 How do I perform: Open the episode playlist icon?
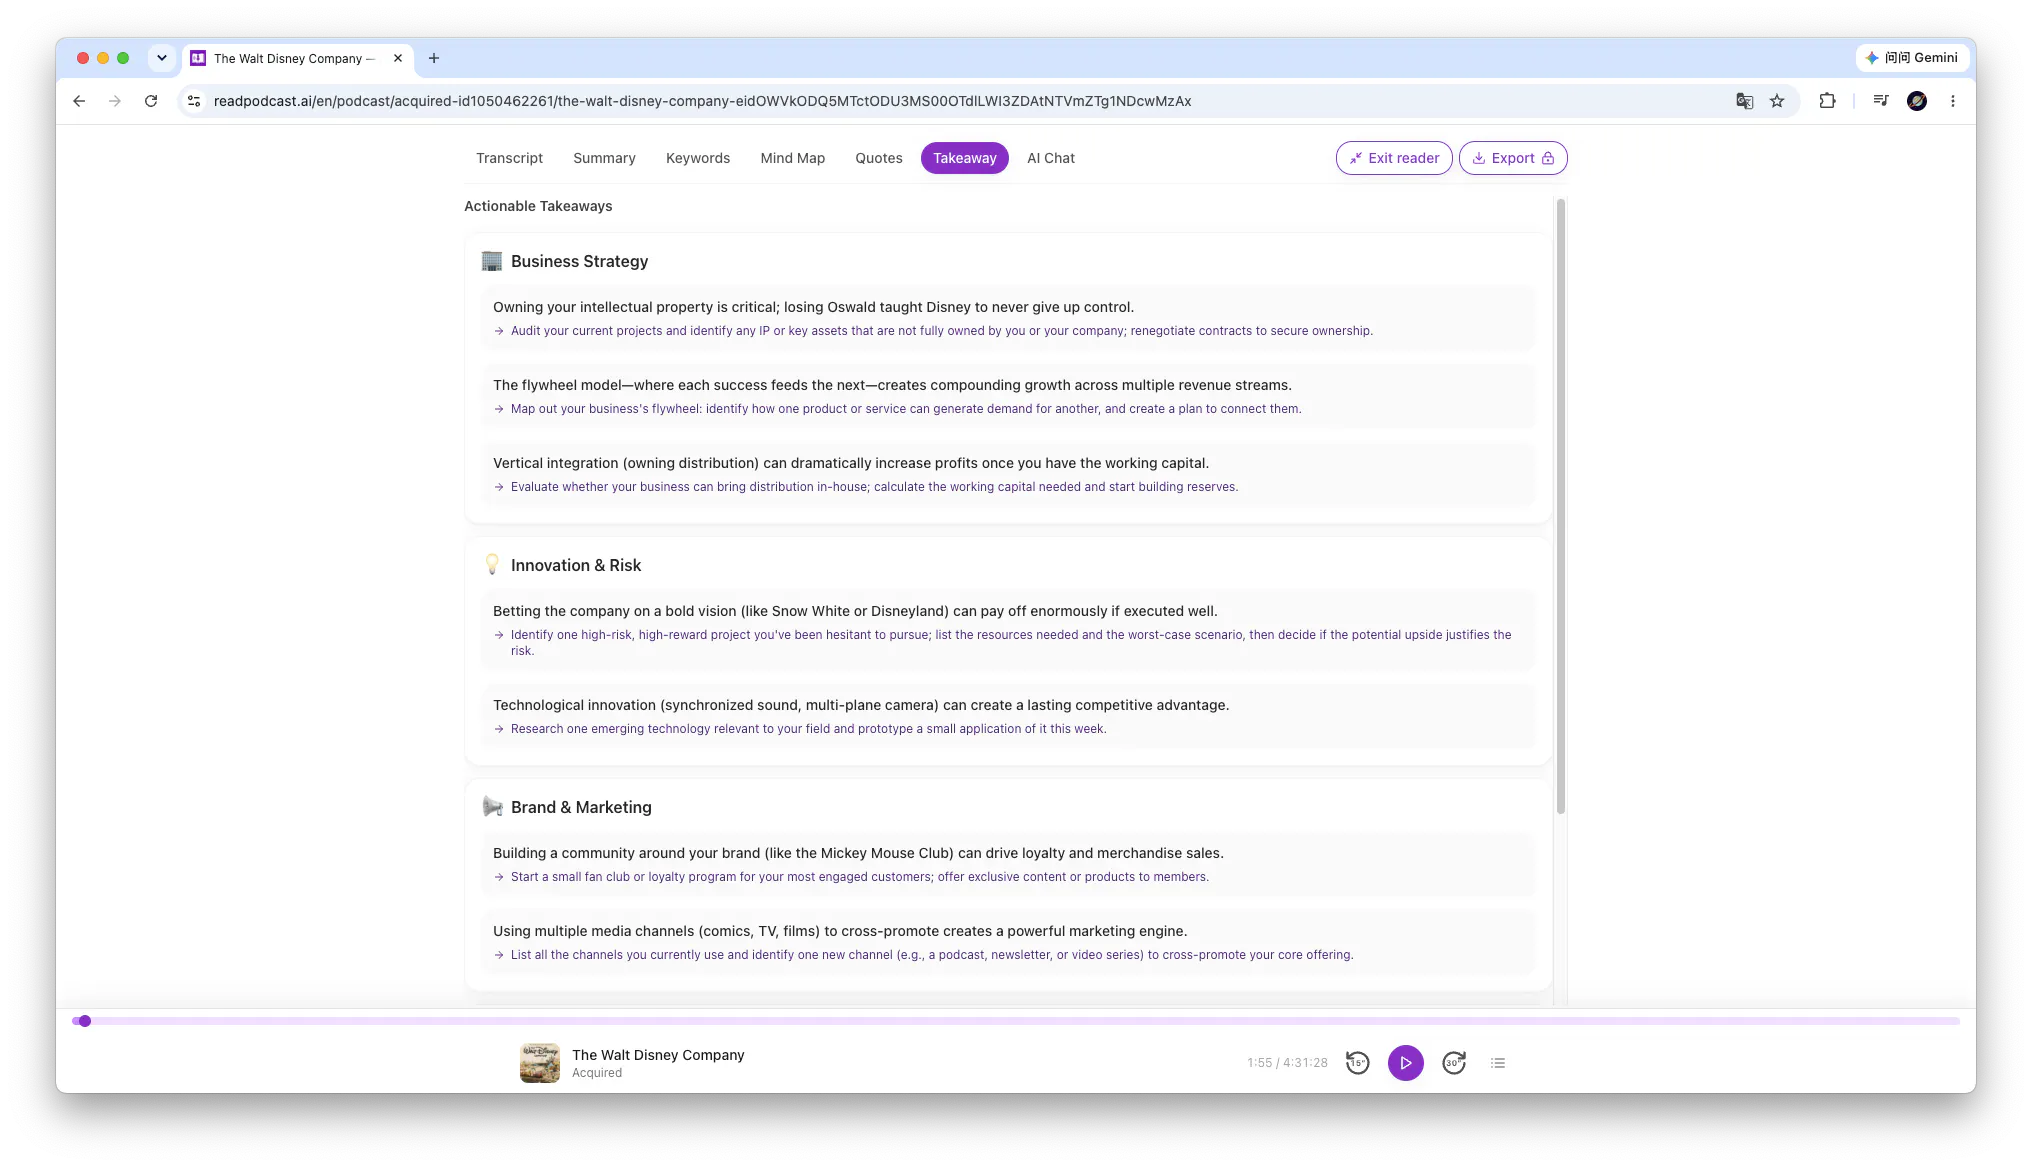(x=1498, y=1063)
